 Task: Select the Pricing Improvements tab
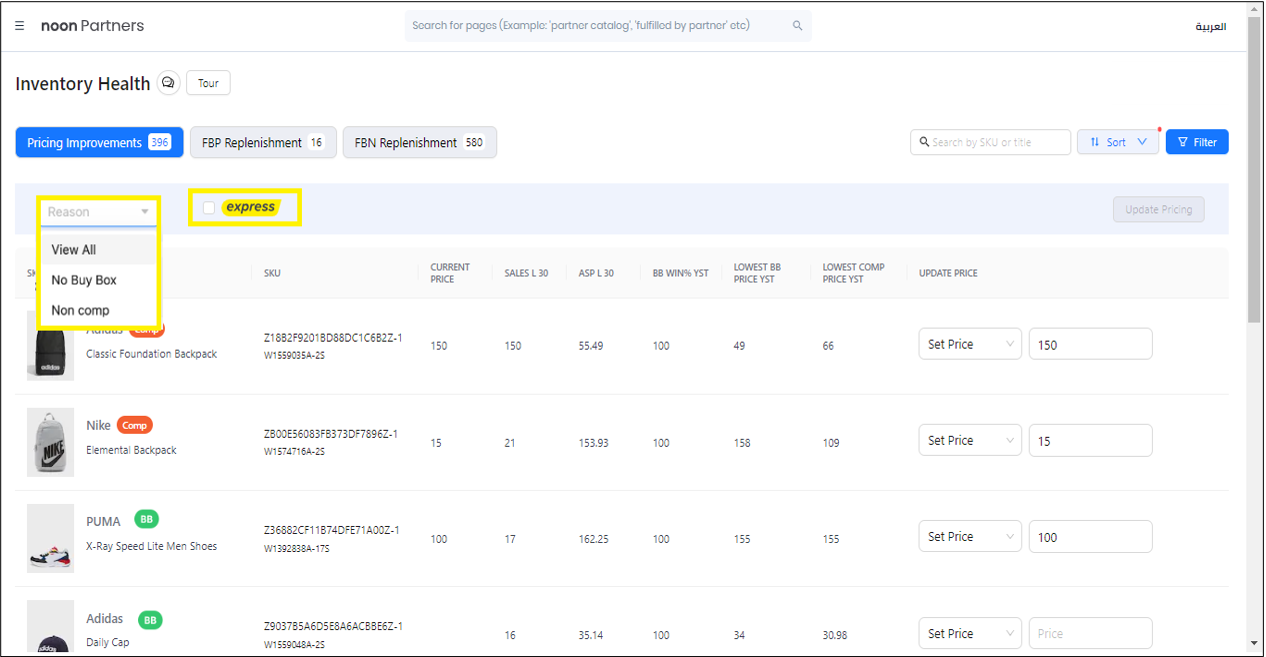pyautogui.click(x=99, y=142)
